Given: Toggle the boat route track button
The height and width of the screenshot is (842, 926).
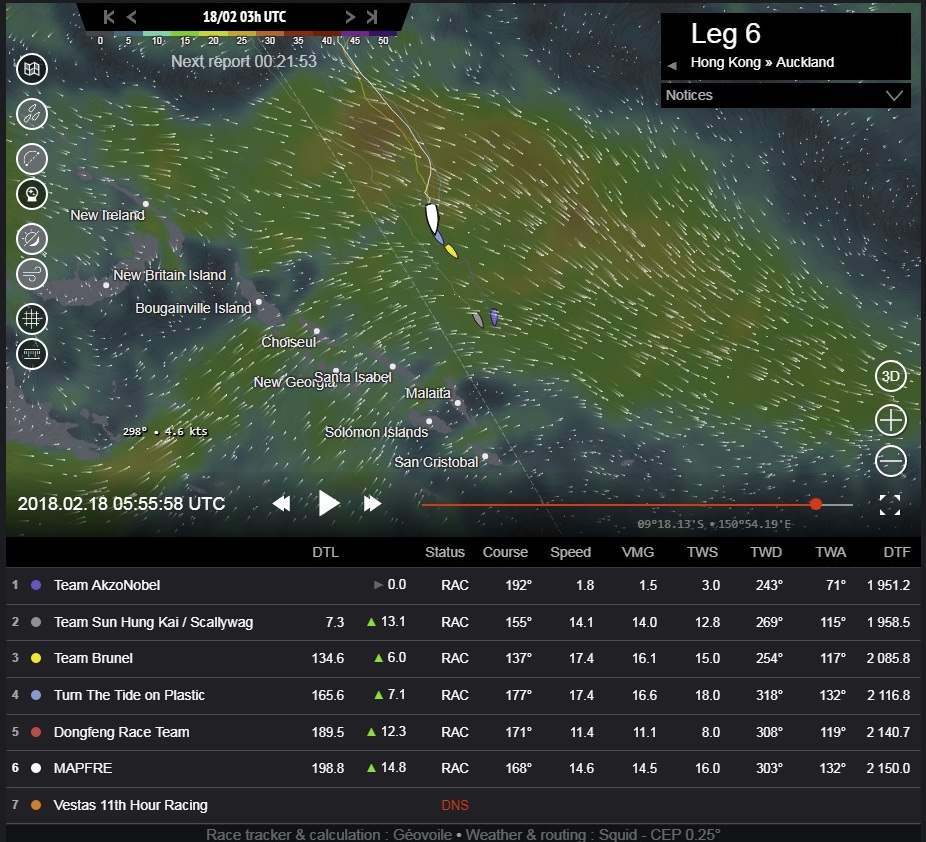Looking at the screenshot, I should (32, 159).
